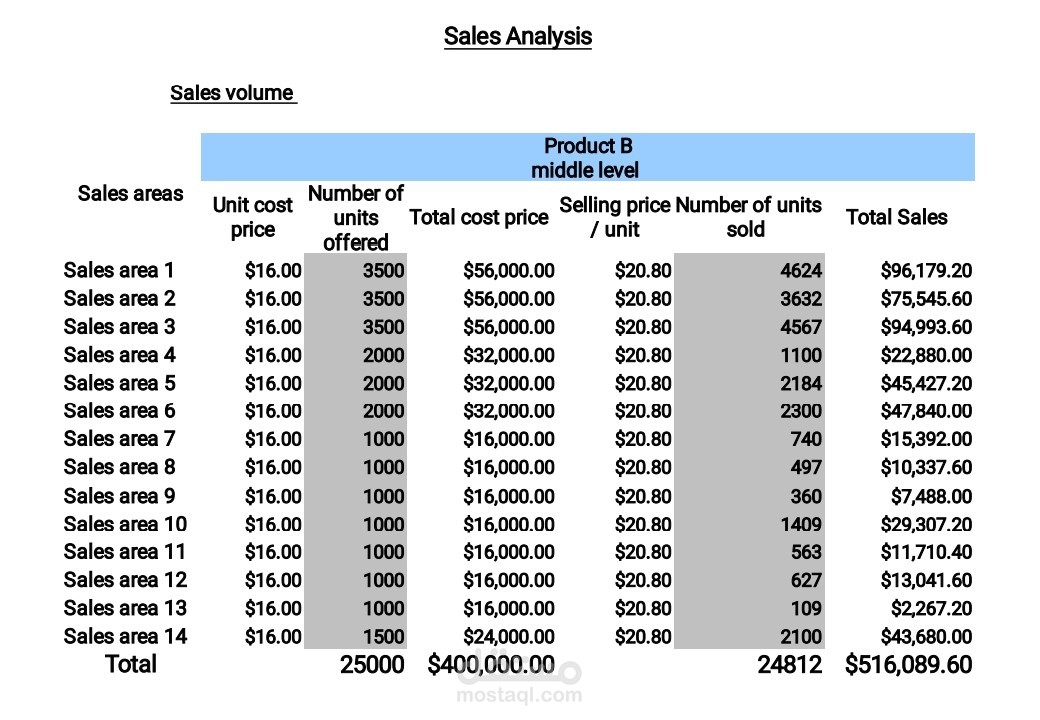Click total sales cell $43,680.00
The width and height of the screenshot is (1040, 720).
927,636
